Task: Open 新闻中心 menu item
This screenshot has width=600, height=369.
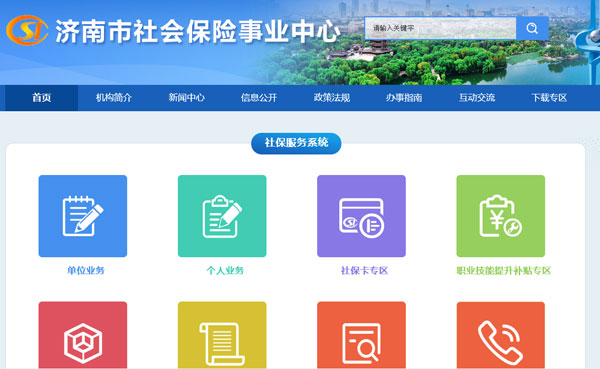Action: (x=187, y=98)
